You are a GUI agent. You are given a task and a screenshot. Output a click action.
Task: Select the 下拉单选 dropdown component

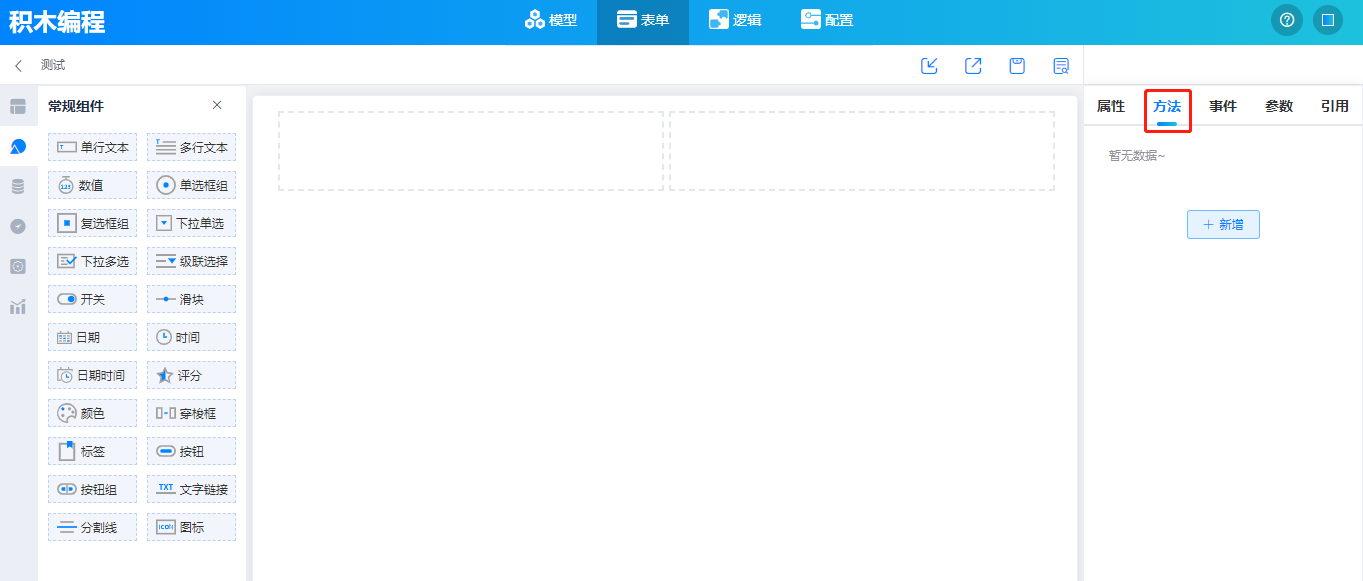coord(192,223)
